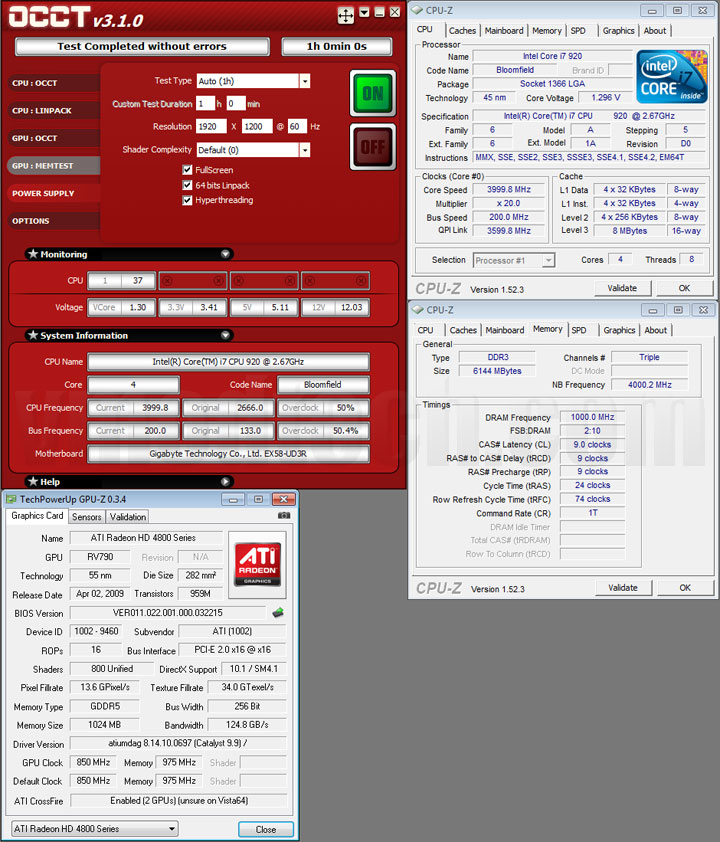The height and width of the screenshot is (842, 720).
Task: Click the NB Frequency value 4000.2 MHz
Action: point(650,385)
